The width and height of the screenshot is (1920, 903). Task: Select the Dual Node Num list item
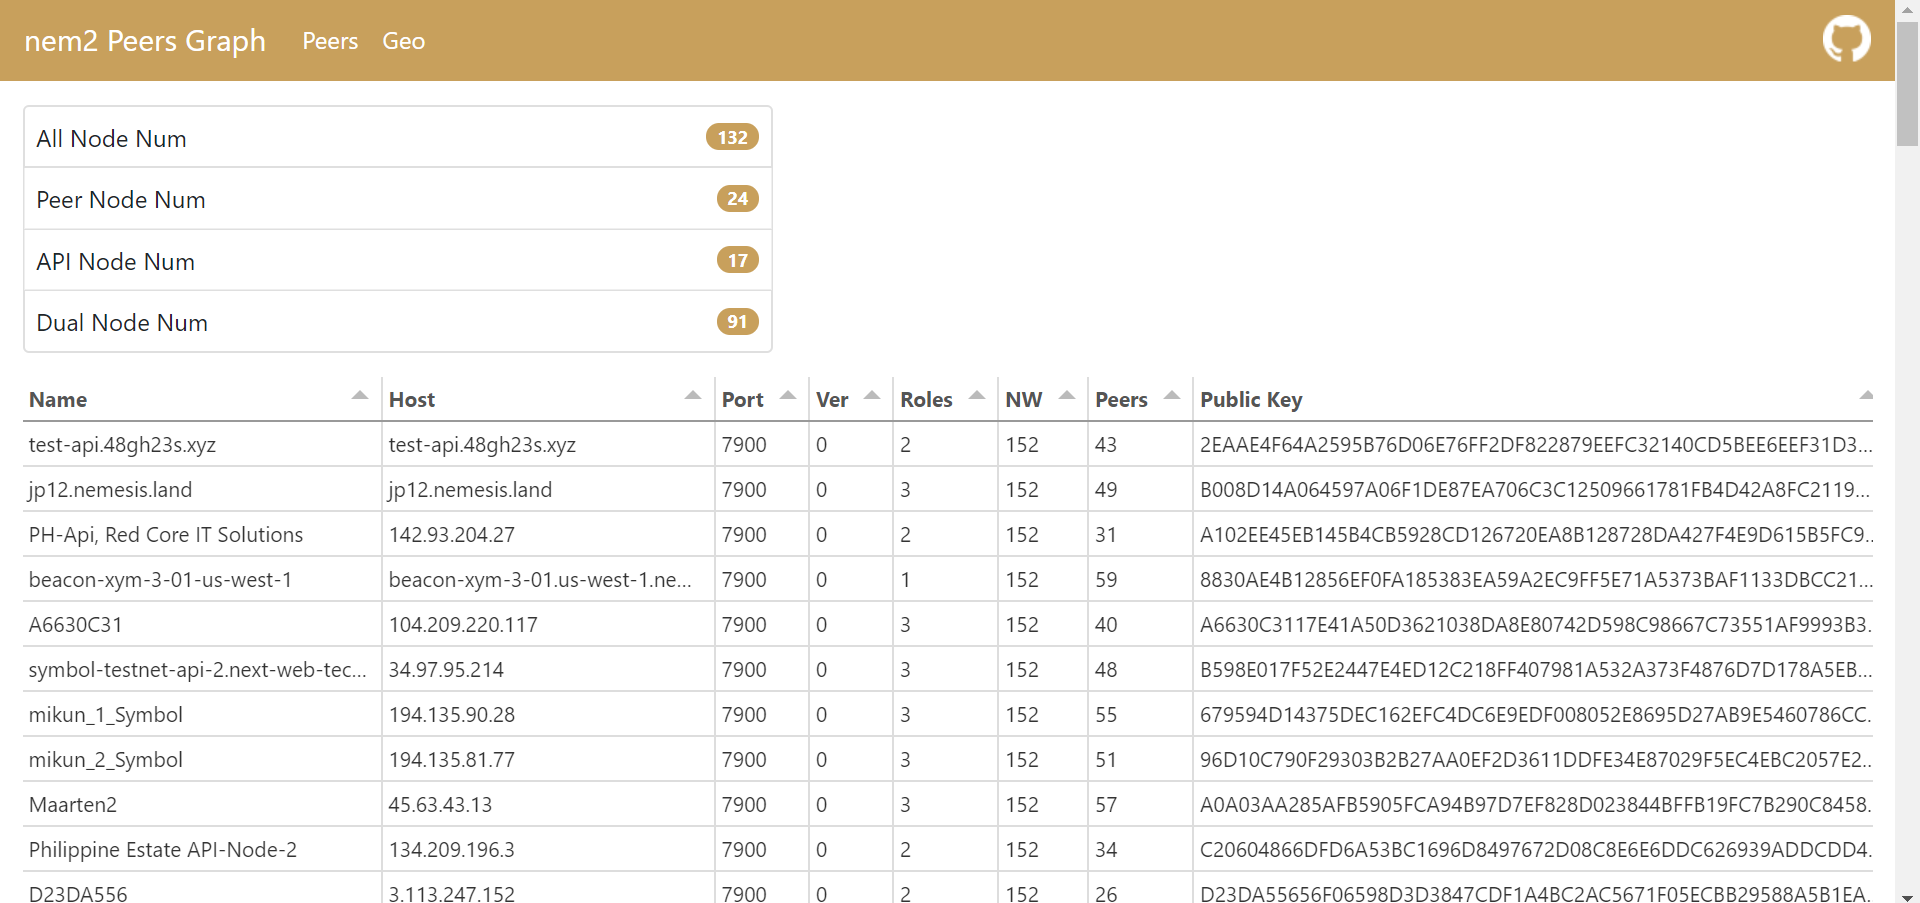click(x=398, y=322)
